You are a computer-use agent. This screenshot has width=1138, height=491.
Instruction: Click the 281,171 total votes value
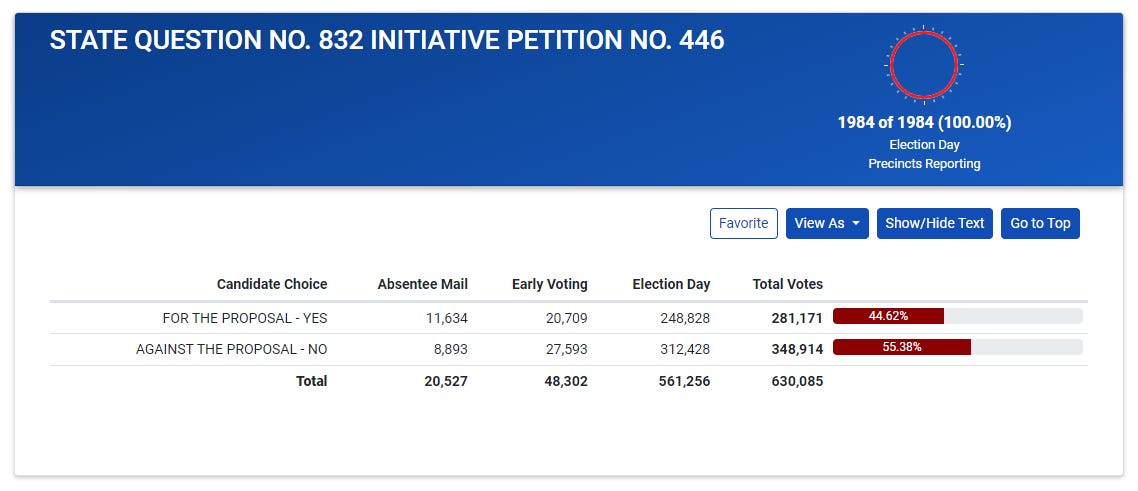pos(797,318)
